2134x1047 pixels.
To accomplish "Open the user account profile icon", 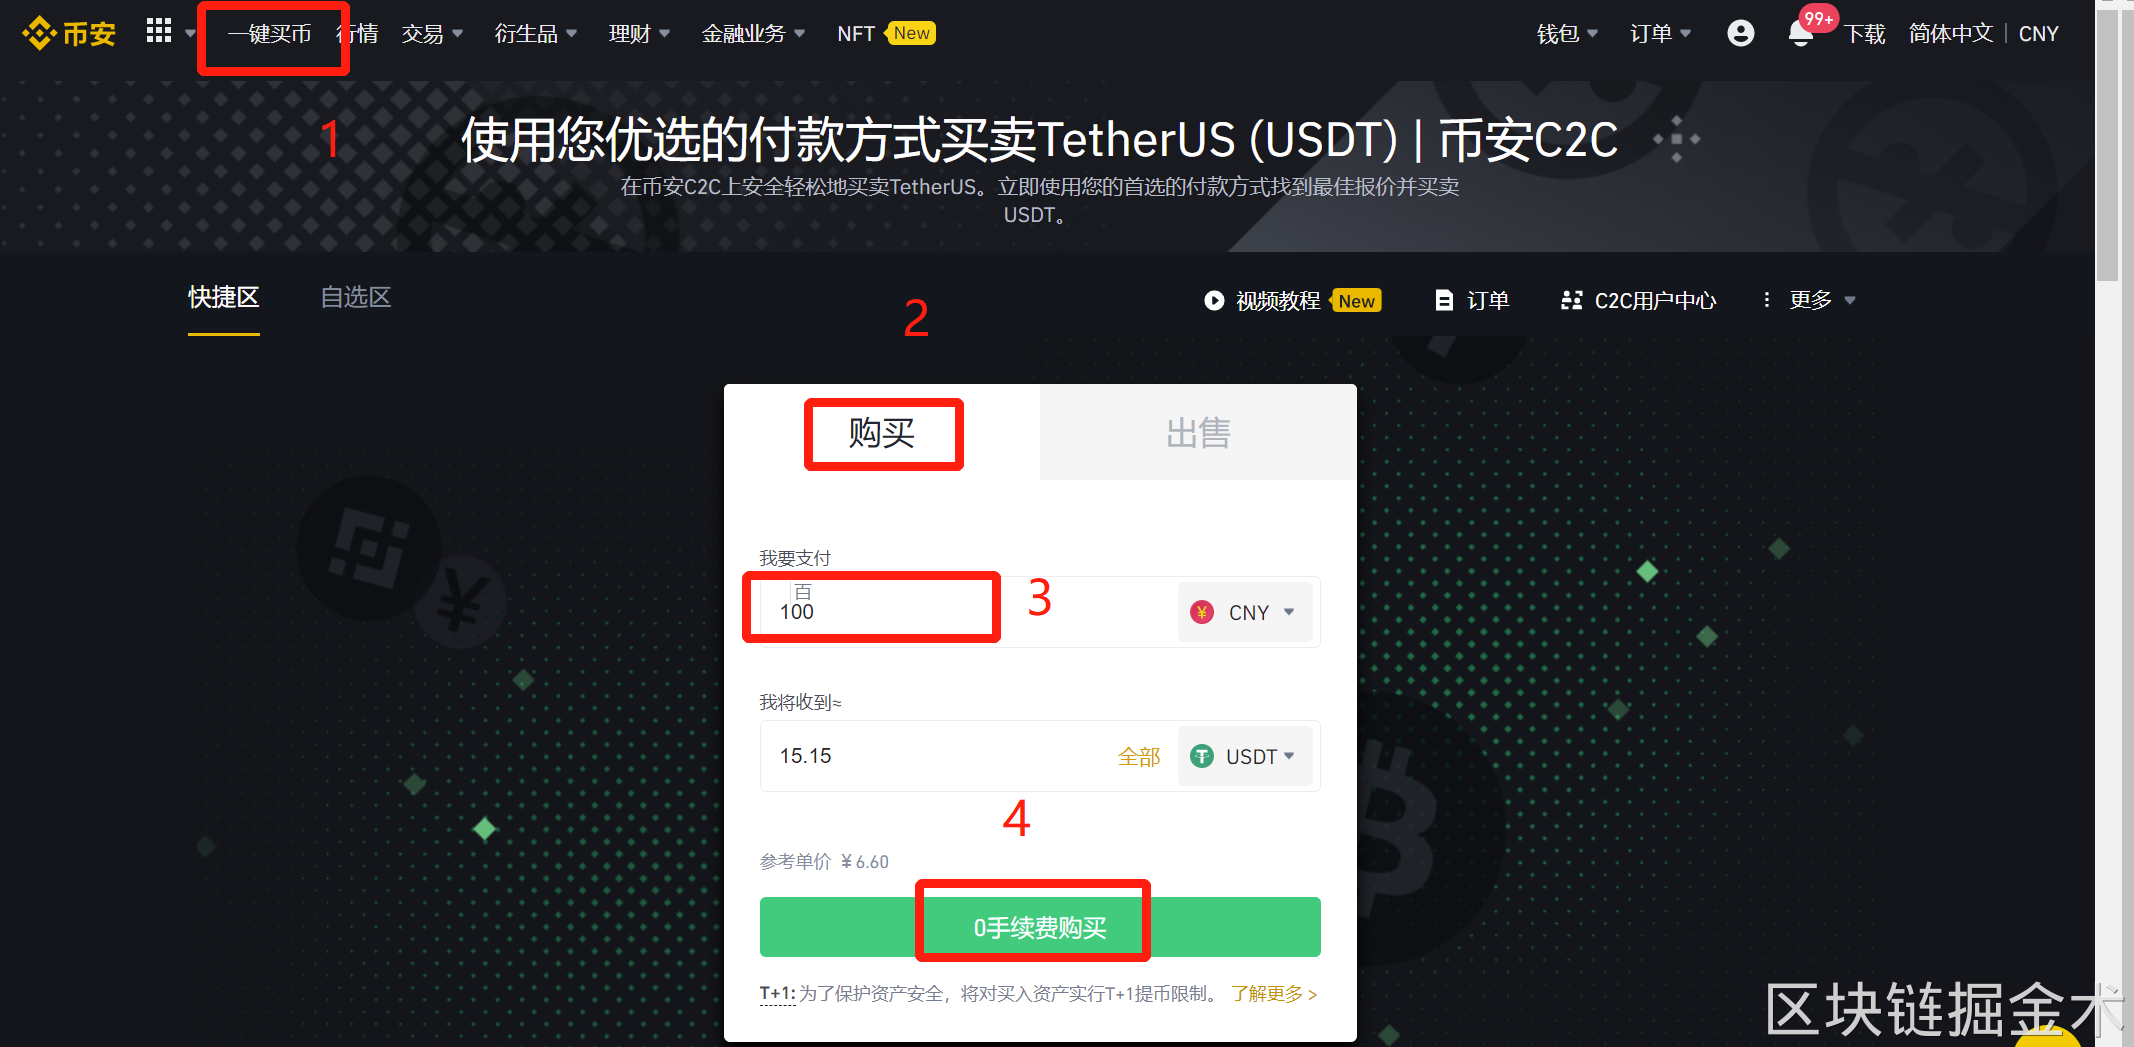I will pos(1740,33).
